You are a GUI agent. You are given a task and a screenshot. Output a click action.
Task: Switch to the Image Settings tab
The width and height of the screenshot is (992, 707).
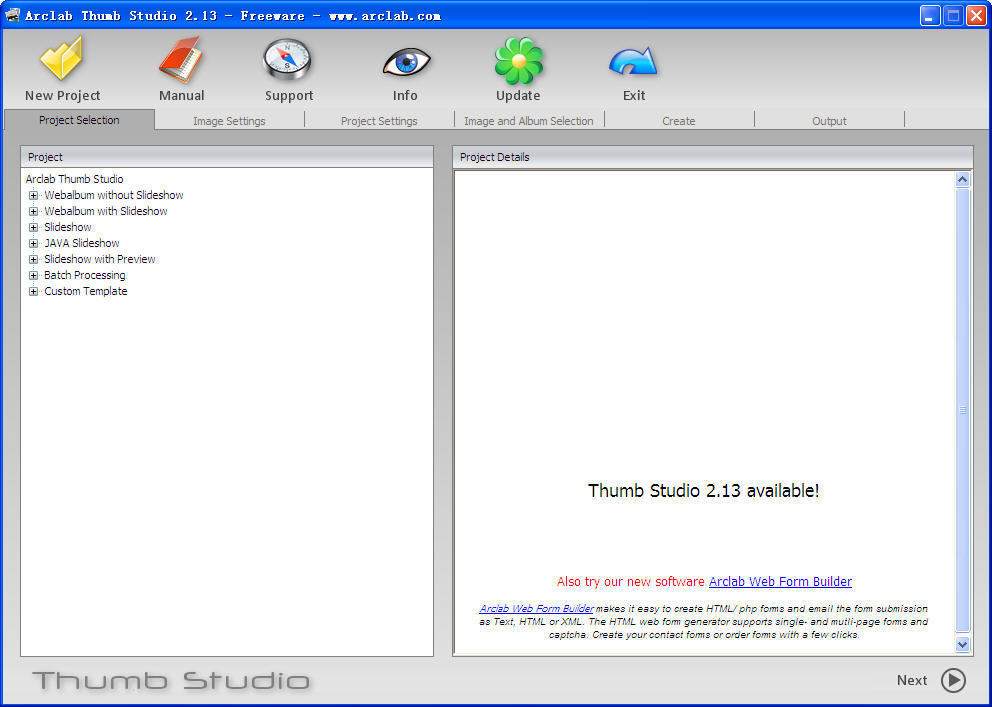229,121
